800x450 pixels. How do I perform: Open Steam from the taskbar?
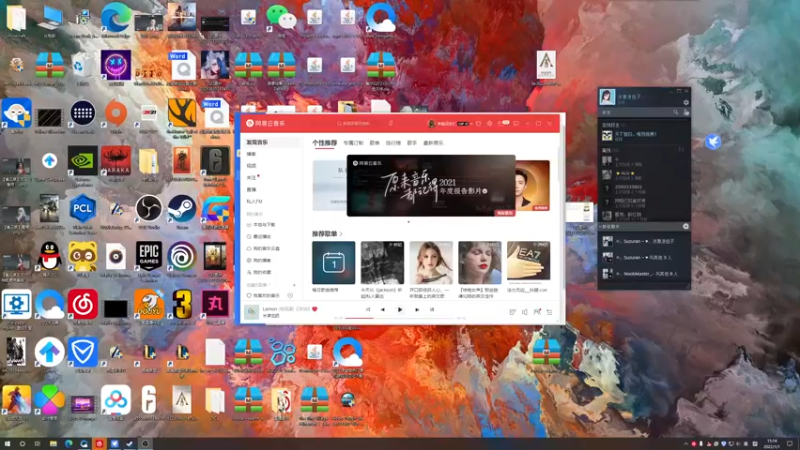click(x=130, y=444)
